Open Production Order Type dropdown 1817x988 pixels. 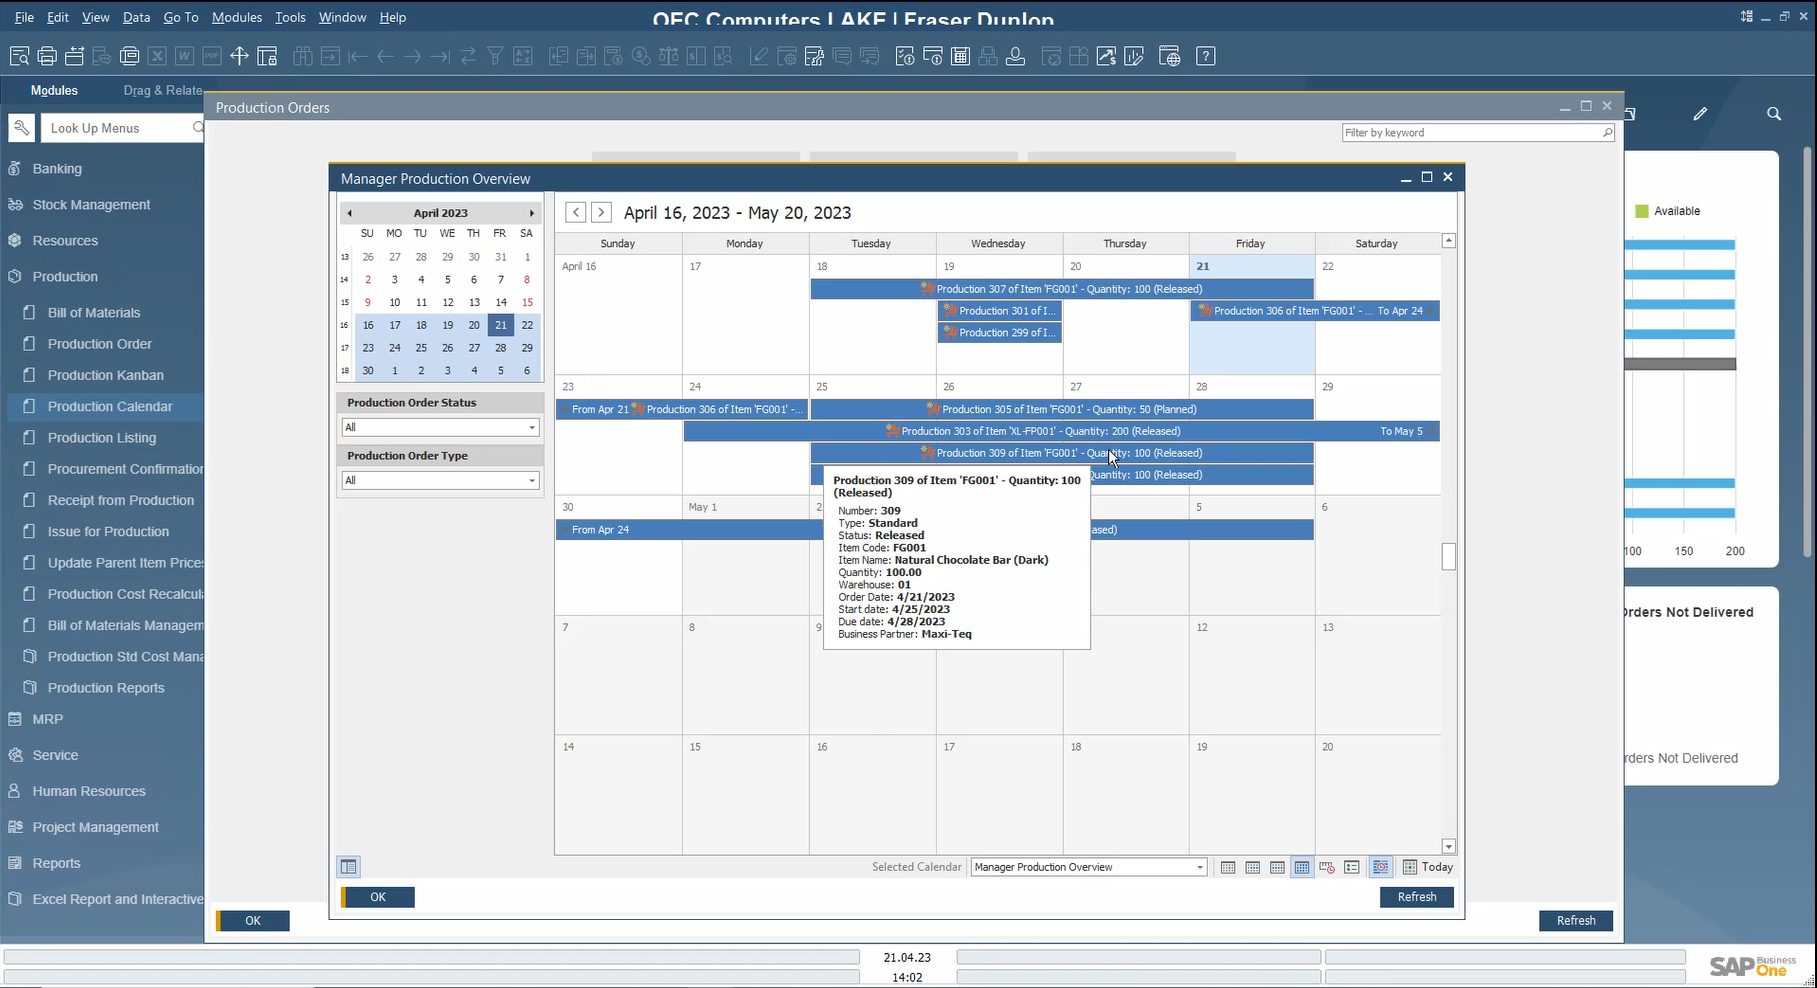(440, 480)
